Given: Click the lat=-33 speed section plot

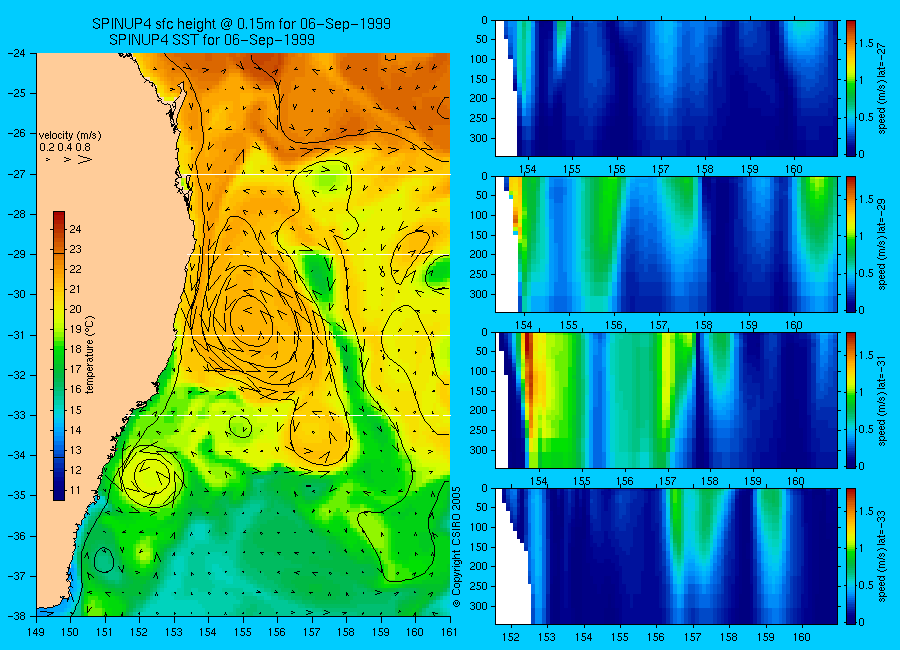Looking at the screenshot, I should (x=666, y=556).
